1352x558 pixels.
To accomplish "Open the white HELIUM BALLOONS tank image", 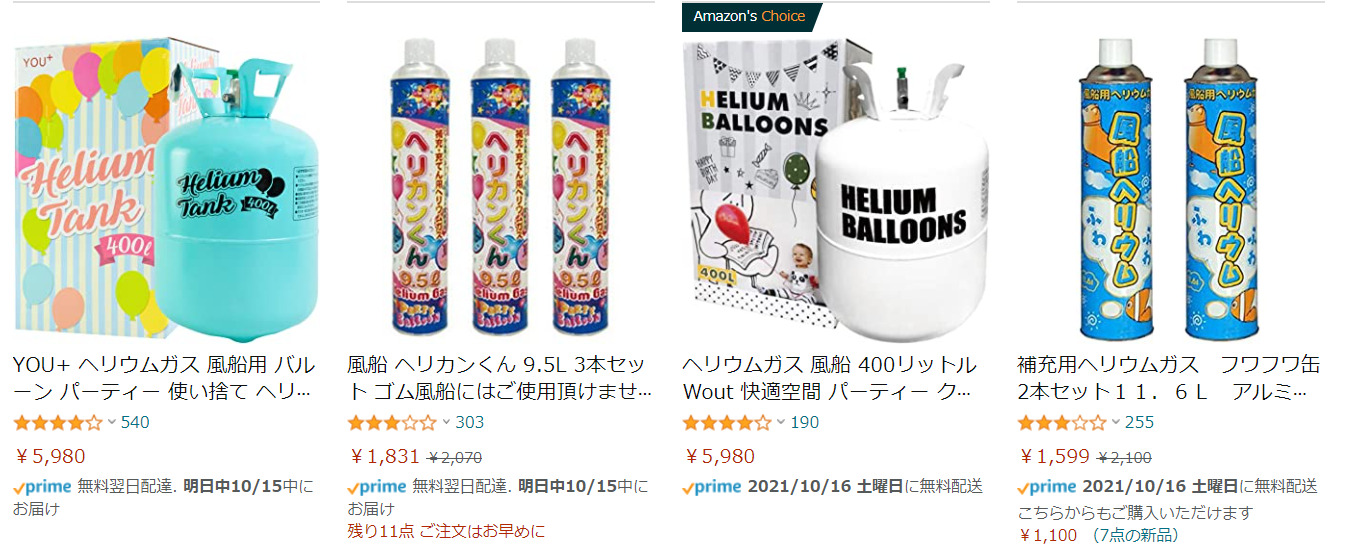I will click(x=835, y=187).
